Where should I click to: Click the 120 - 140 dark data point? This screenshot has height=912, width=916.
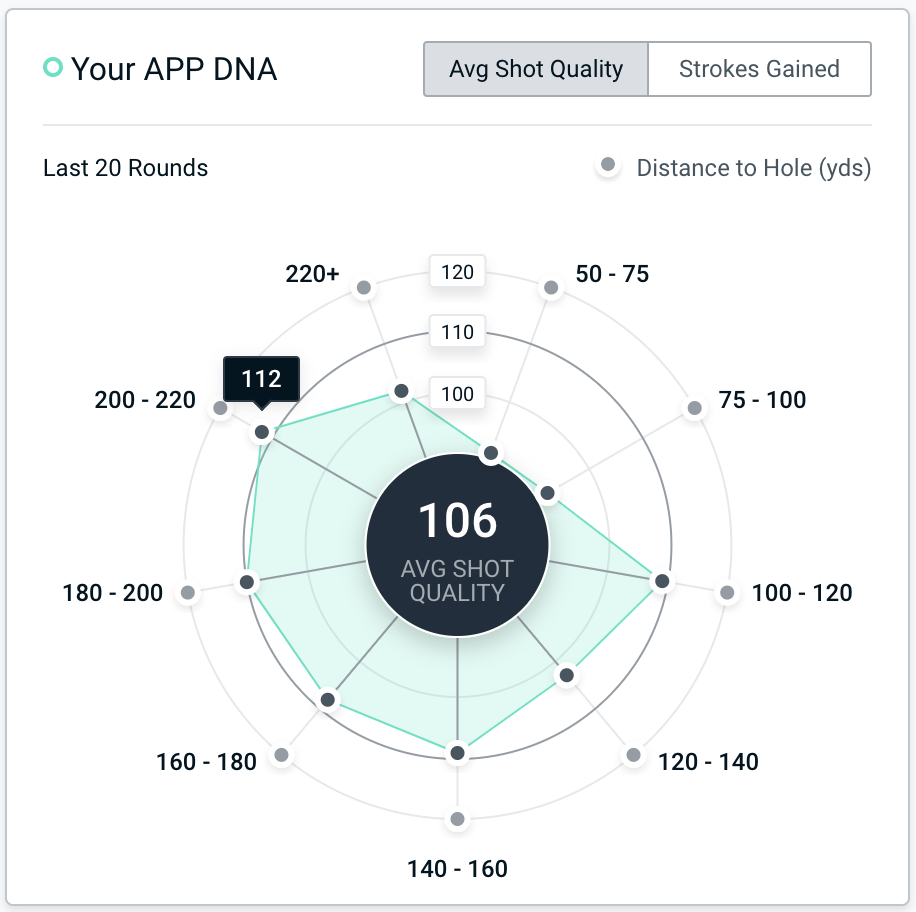pos(566,675)
